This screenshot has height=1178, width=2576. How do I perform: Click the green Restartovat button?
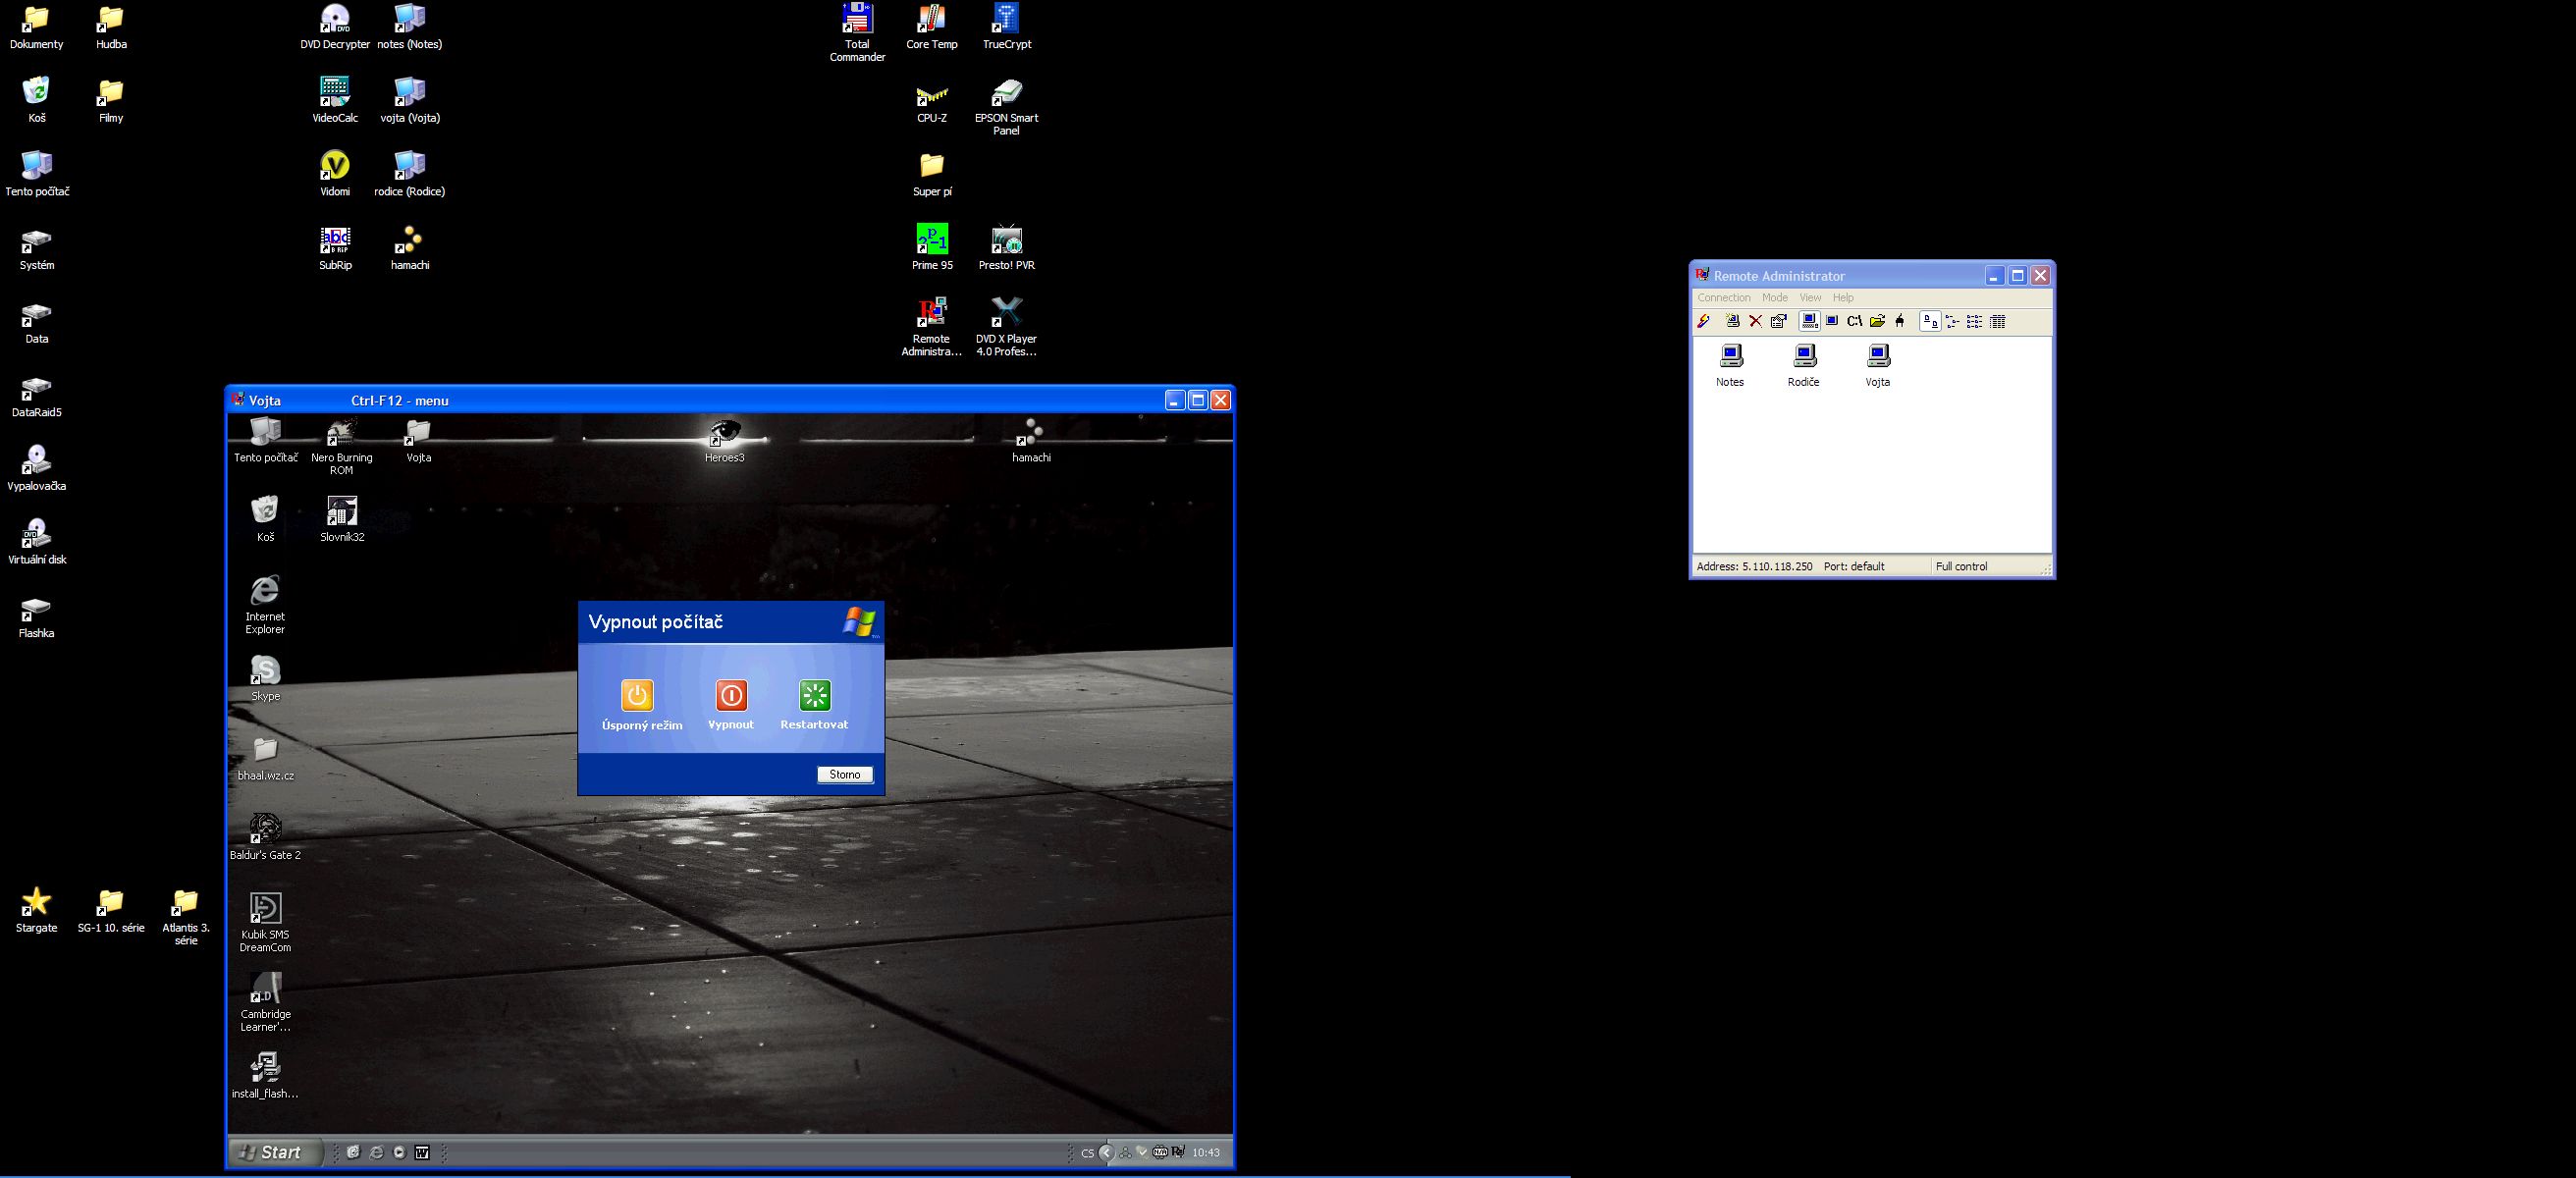coord(815,696)
